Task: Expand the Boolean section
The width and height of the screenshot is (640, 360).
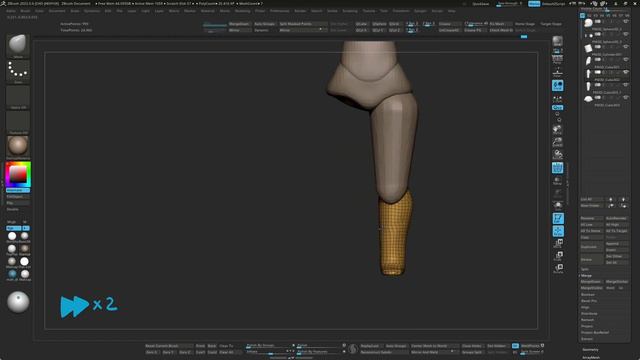Action: (588, 294)
